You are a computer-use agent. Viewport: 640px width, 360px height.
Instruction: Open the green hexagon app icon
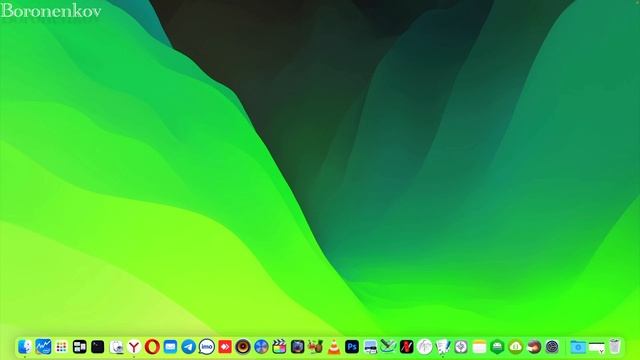pyautogui.click(x=497, y=347)
